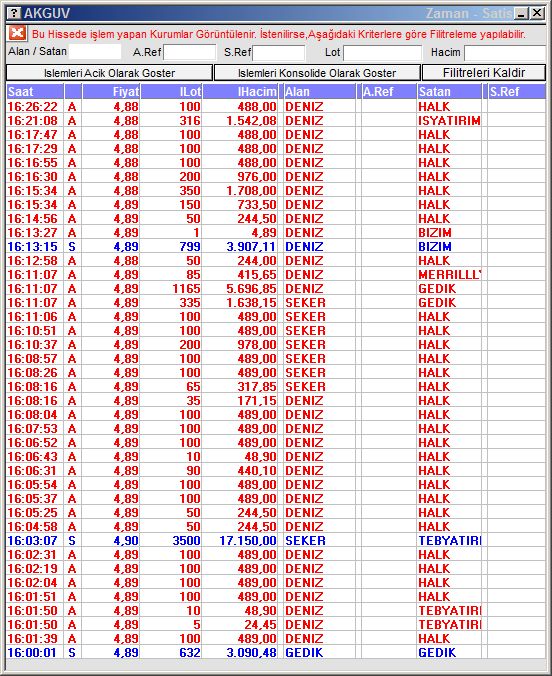This screenshot has width=552, height=676.
Task: Select the blue 16:00:01 row time
Action: pyautogui.click(x=32, y=653)
